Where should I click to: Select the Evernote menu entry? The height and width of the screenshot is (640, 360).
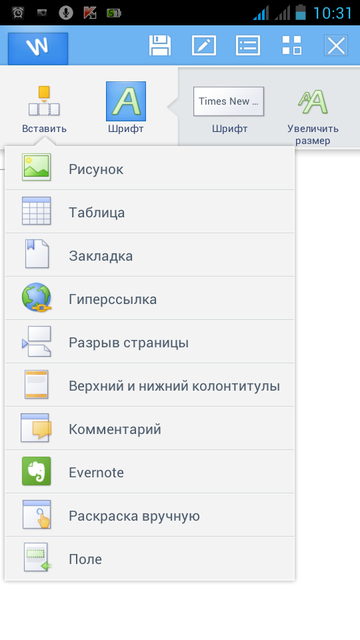pos(150,471)
